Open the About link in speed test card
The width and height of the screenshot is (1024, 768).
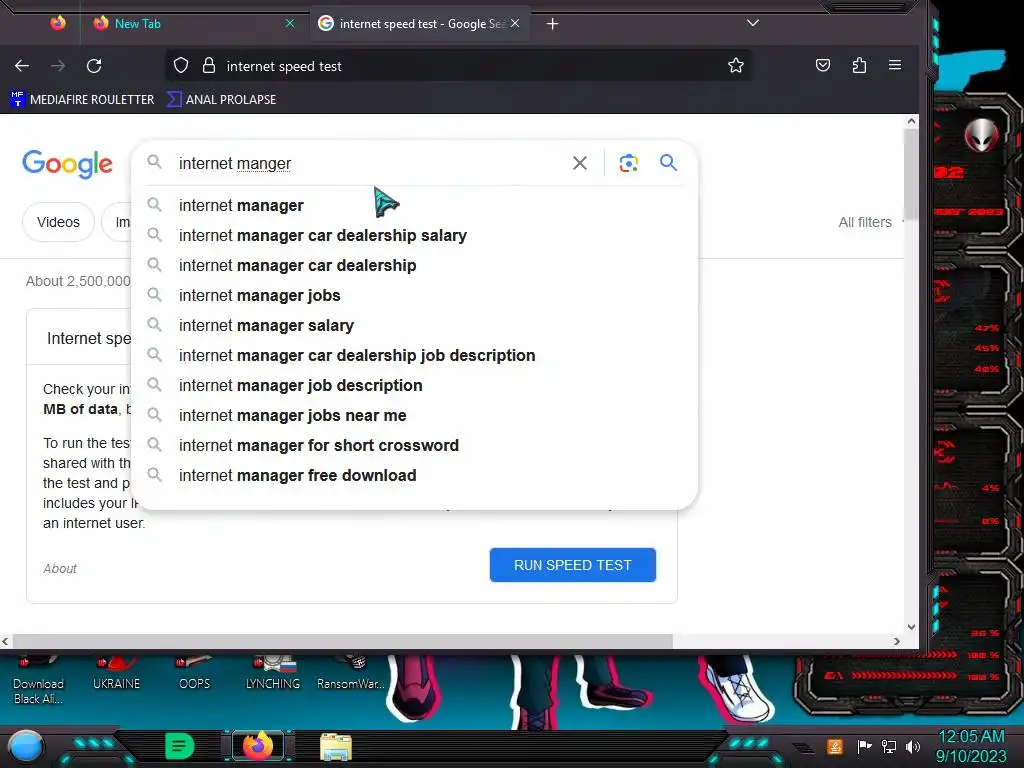(x=59, y=569)
